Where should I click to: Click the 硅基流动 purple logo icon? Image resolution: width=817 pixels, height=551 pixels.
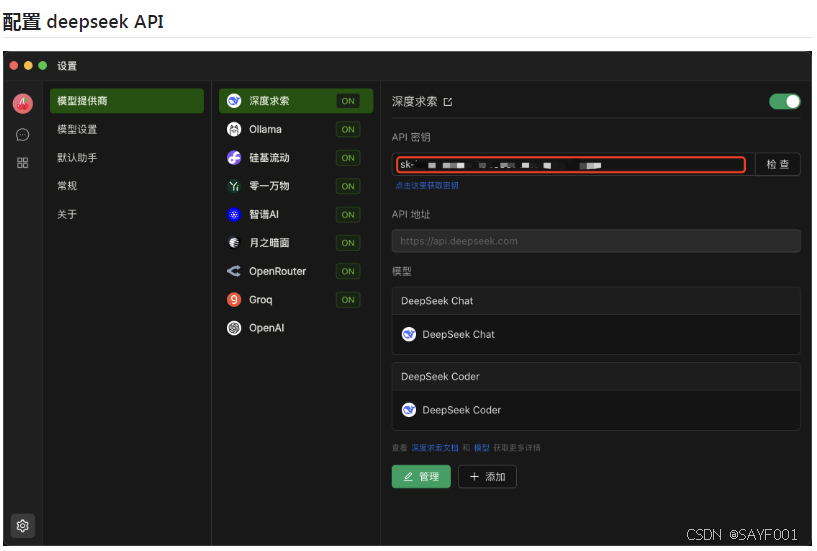234,157
